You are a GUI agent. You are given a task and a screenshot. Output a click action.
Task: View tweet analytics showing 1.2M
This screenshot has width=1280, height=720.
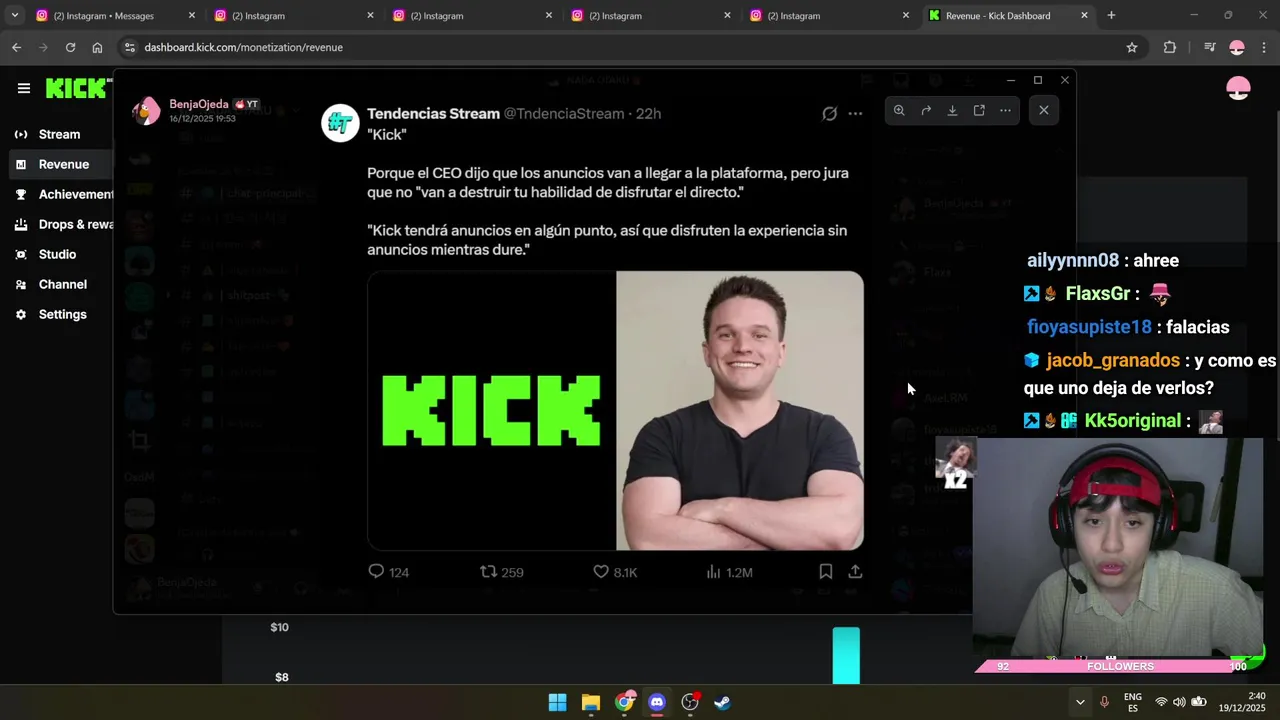tap(729, 572)
